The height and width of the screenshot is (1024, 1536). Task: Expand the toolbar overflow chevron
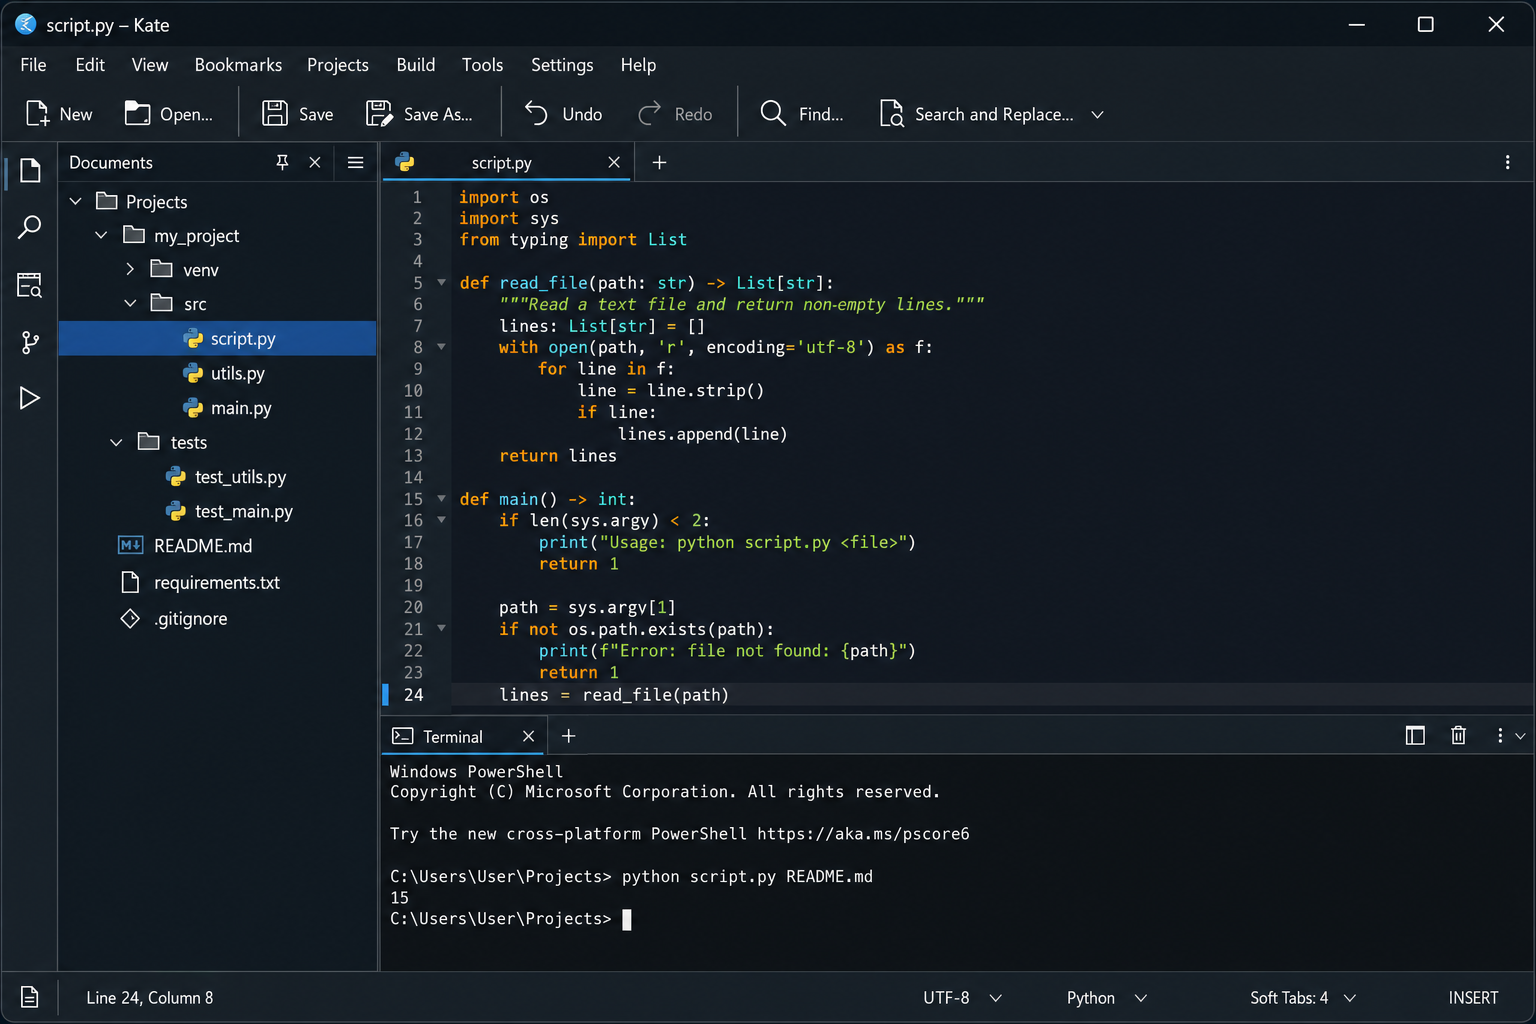1097,115
